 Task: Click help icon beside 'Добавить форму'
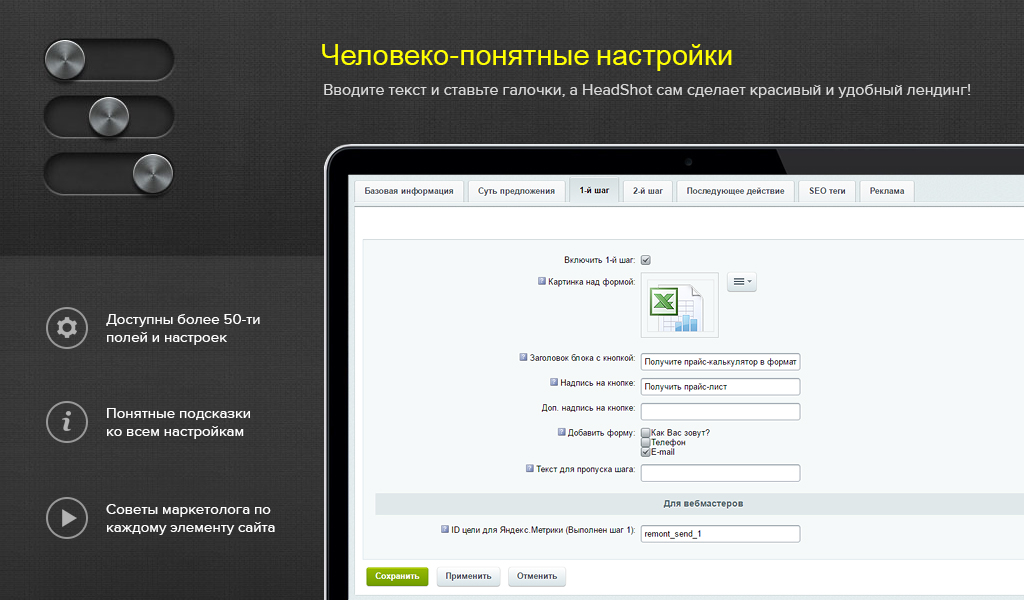click(561, 432)
